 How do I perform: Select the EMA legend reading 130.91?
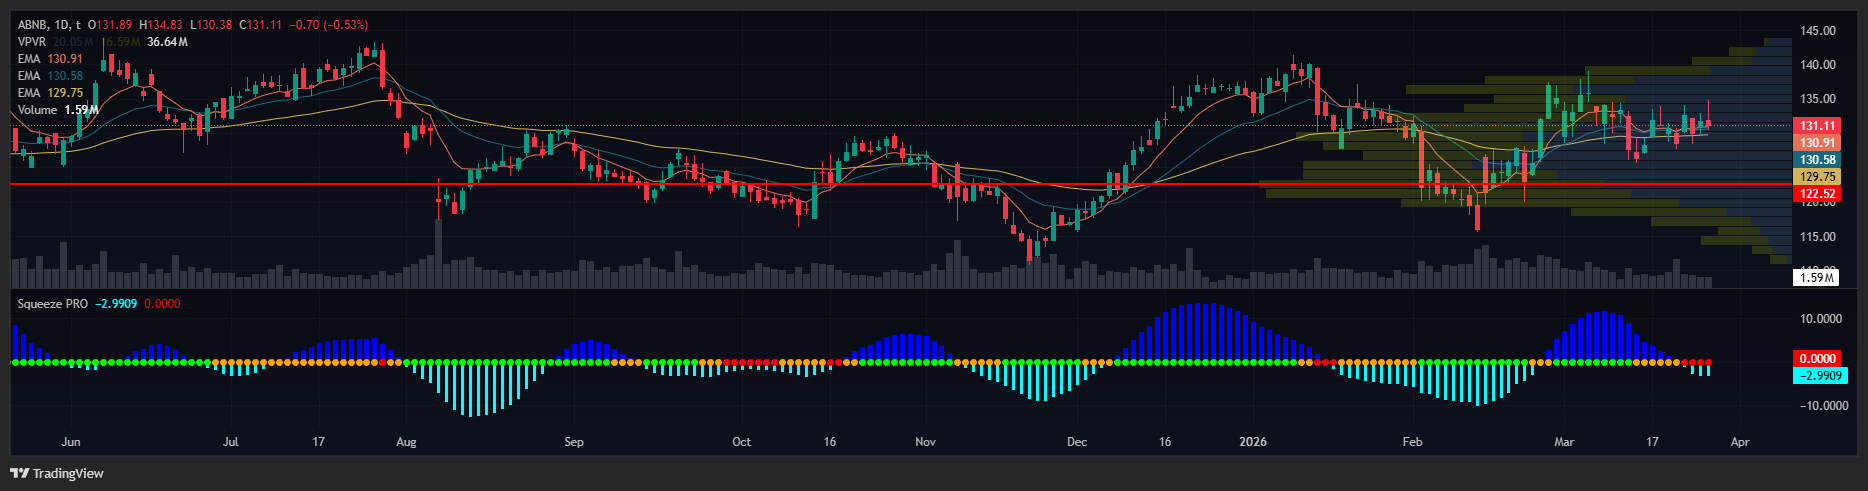click(50, 59)
